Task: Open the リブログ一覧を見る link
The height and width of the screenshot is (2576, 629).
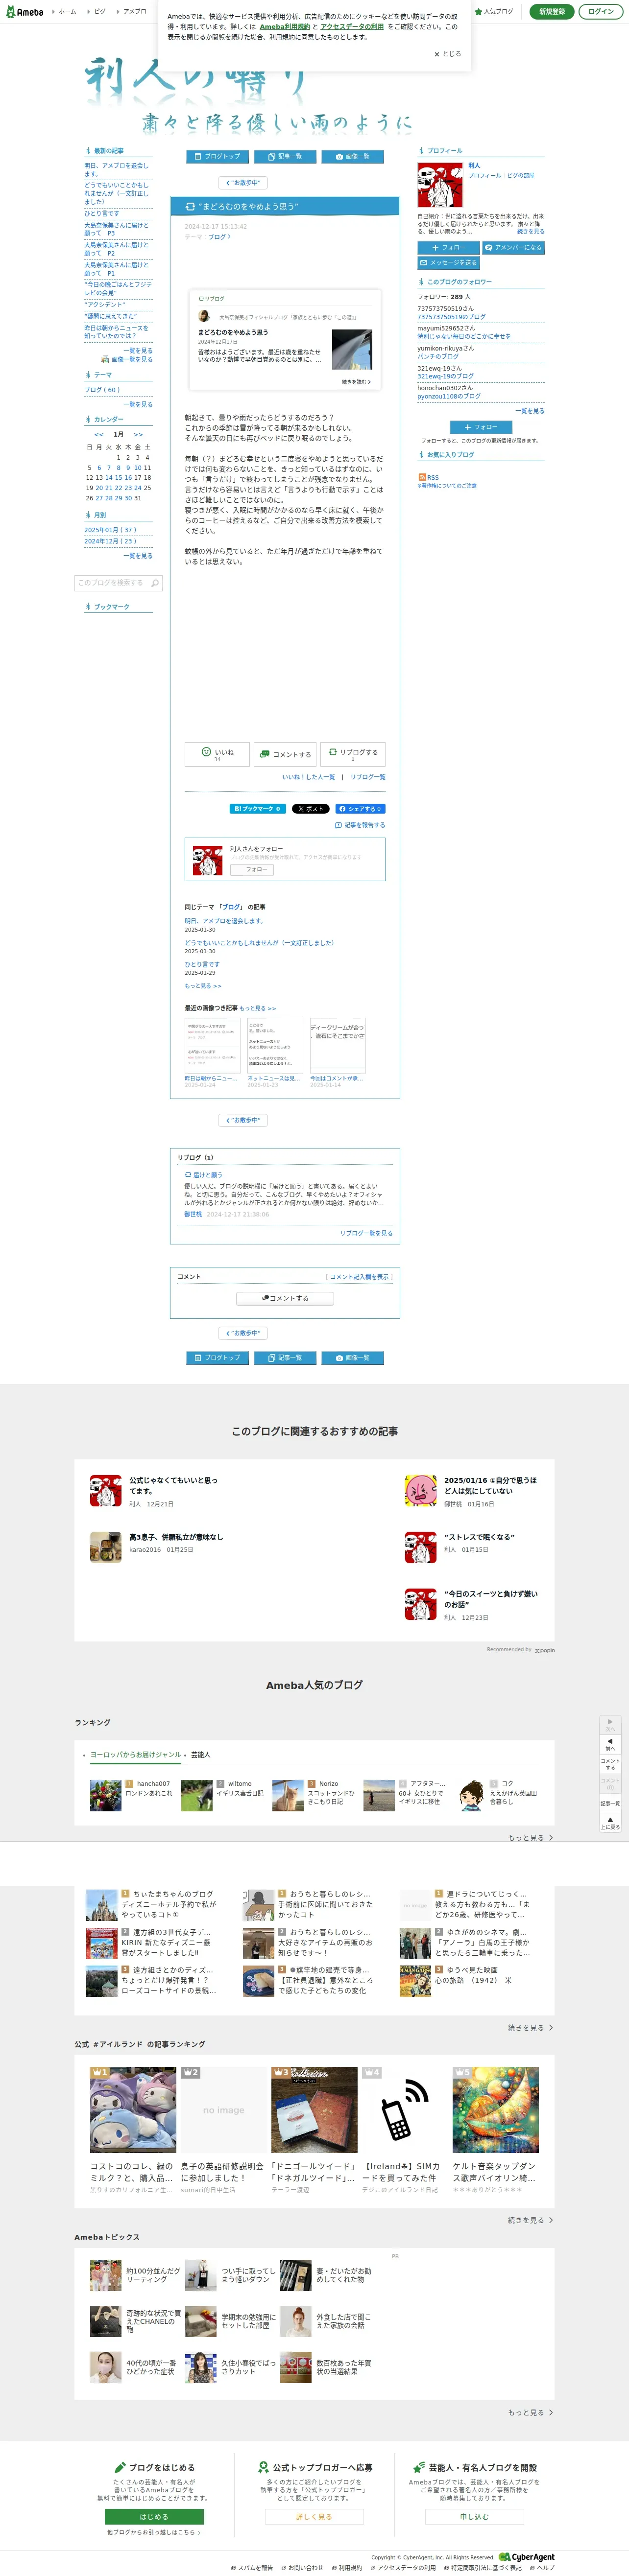Action: (x=366, y=1233)
